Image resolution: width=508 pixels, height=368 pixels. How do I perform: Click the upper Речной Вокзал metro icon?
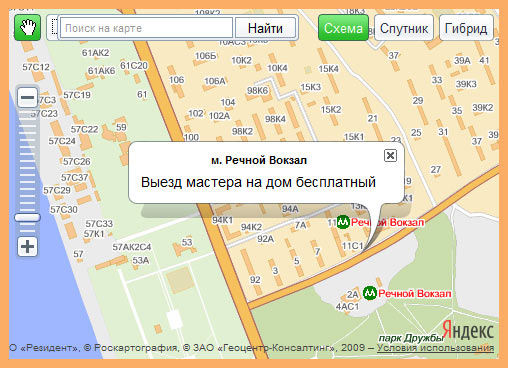[343, 222]
